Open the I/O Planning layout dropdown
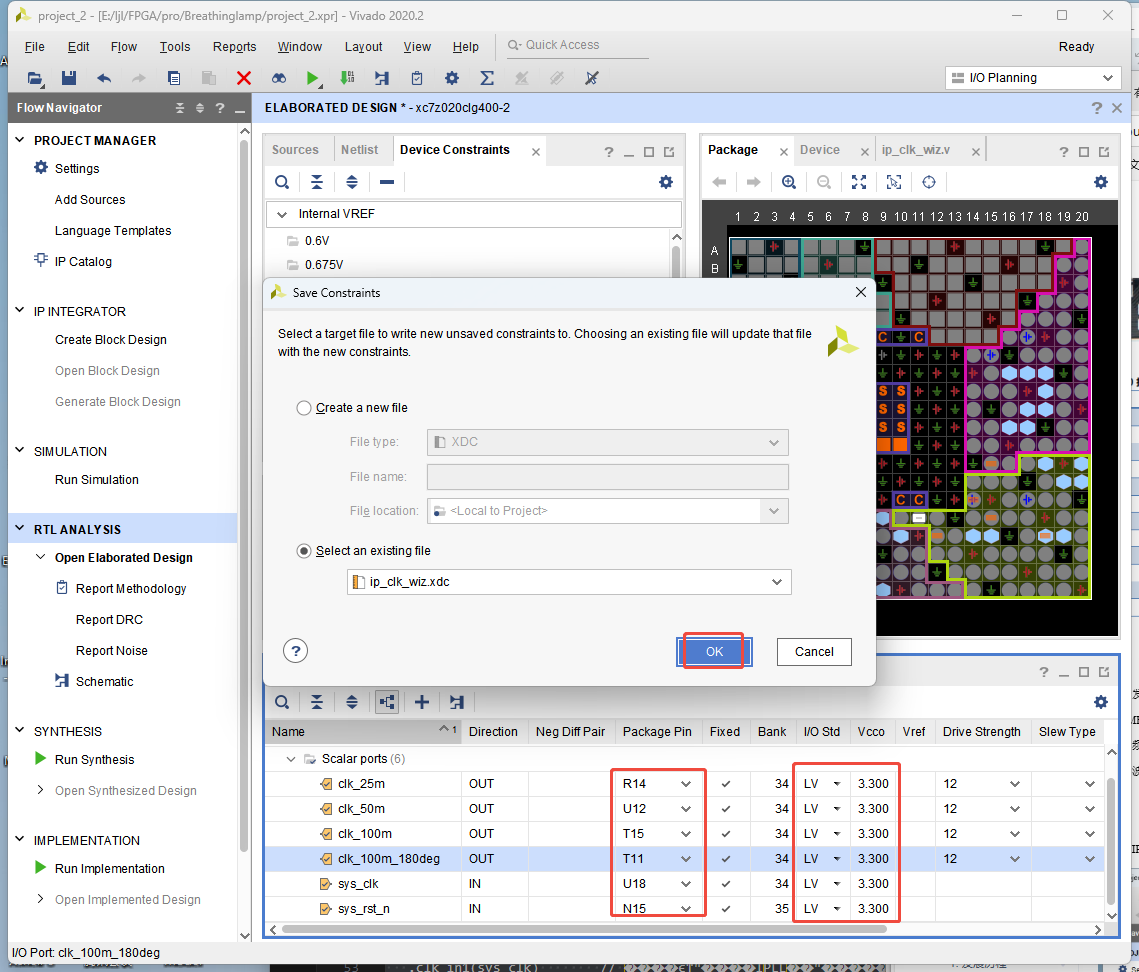1139x972 pixels. click(1033, 78)
